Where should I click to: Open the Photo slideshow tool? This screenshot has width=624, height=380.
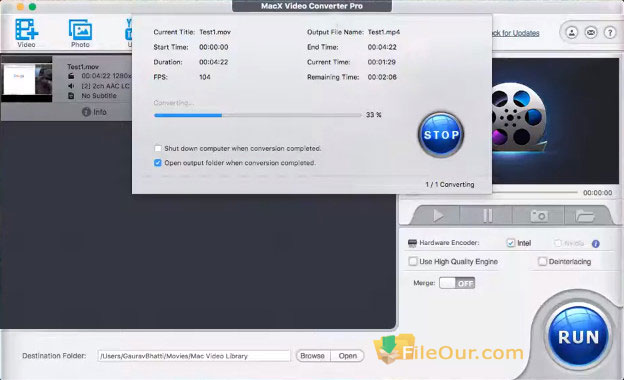(x=80, y=33)
